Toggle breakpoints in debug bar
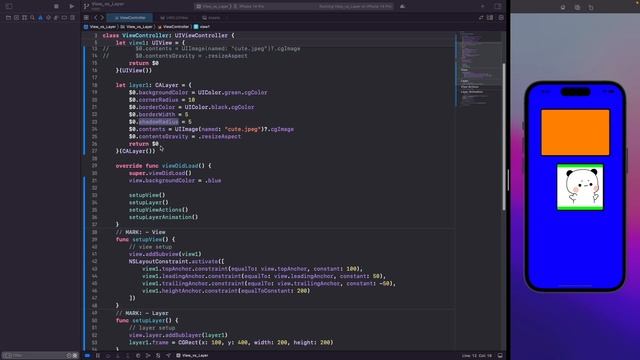640x360 pixels. click(x=87, y=356)
